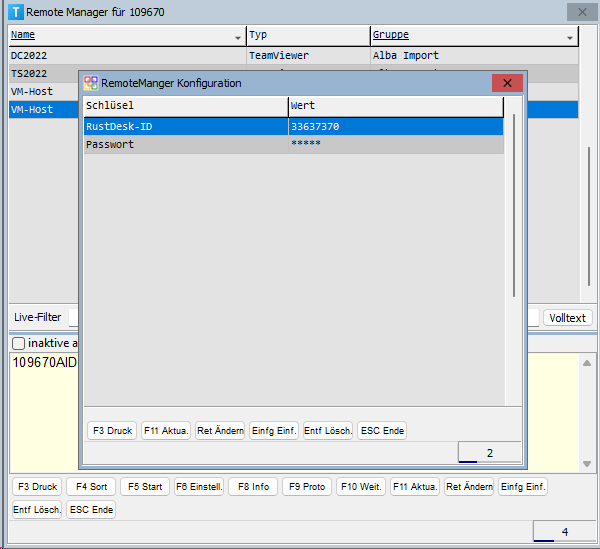Screen dimensions: 600x549
Task: Click the Konfiguration list vertical scrollbar
Action: tap(514, 205)
